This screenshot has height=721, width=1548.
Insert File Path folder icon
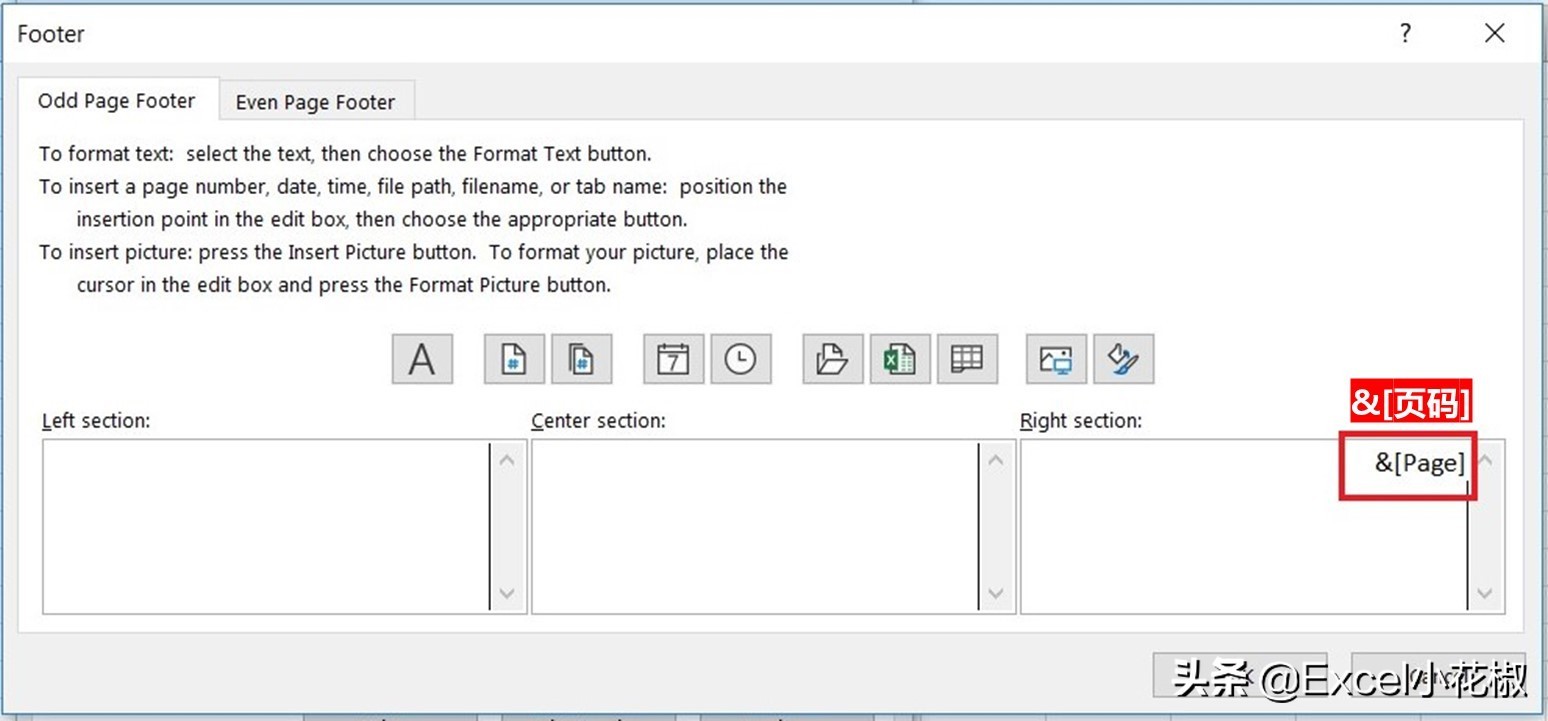click(x=832, y=359)
